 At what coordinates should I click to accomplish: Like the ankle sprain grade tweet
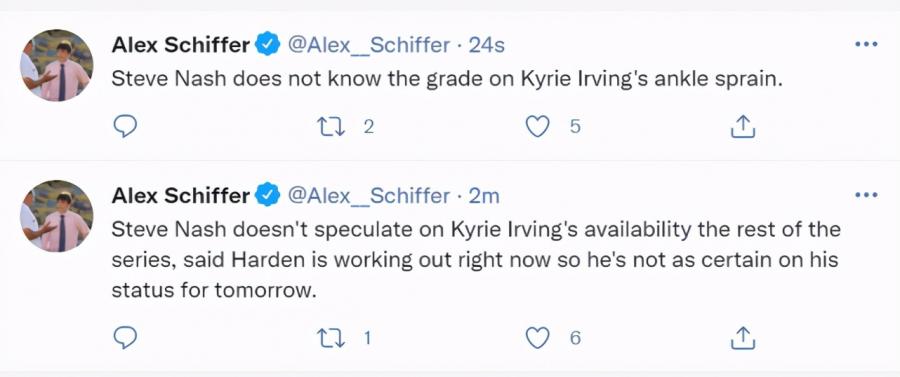click(538, 126)
